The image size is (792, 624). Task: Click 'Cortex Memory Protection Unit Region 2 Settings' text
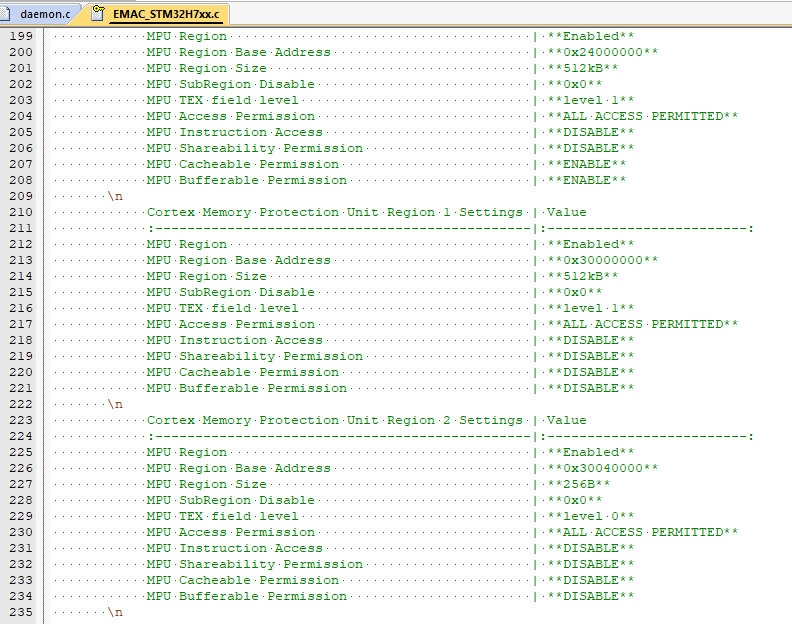pos(334,420)
